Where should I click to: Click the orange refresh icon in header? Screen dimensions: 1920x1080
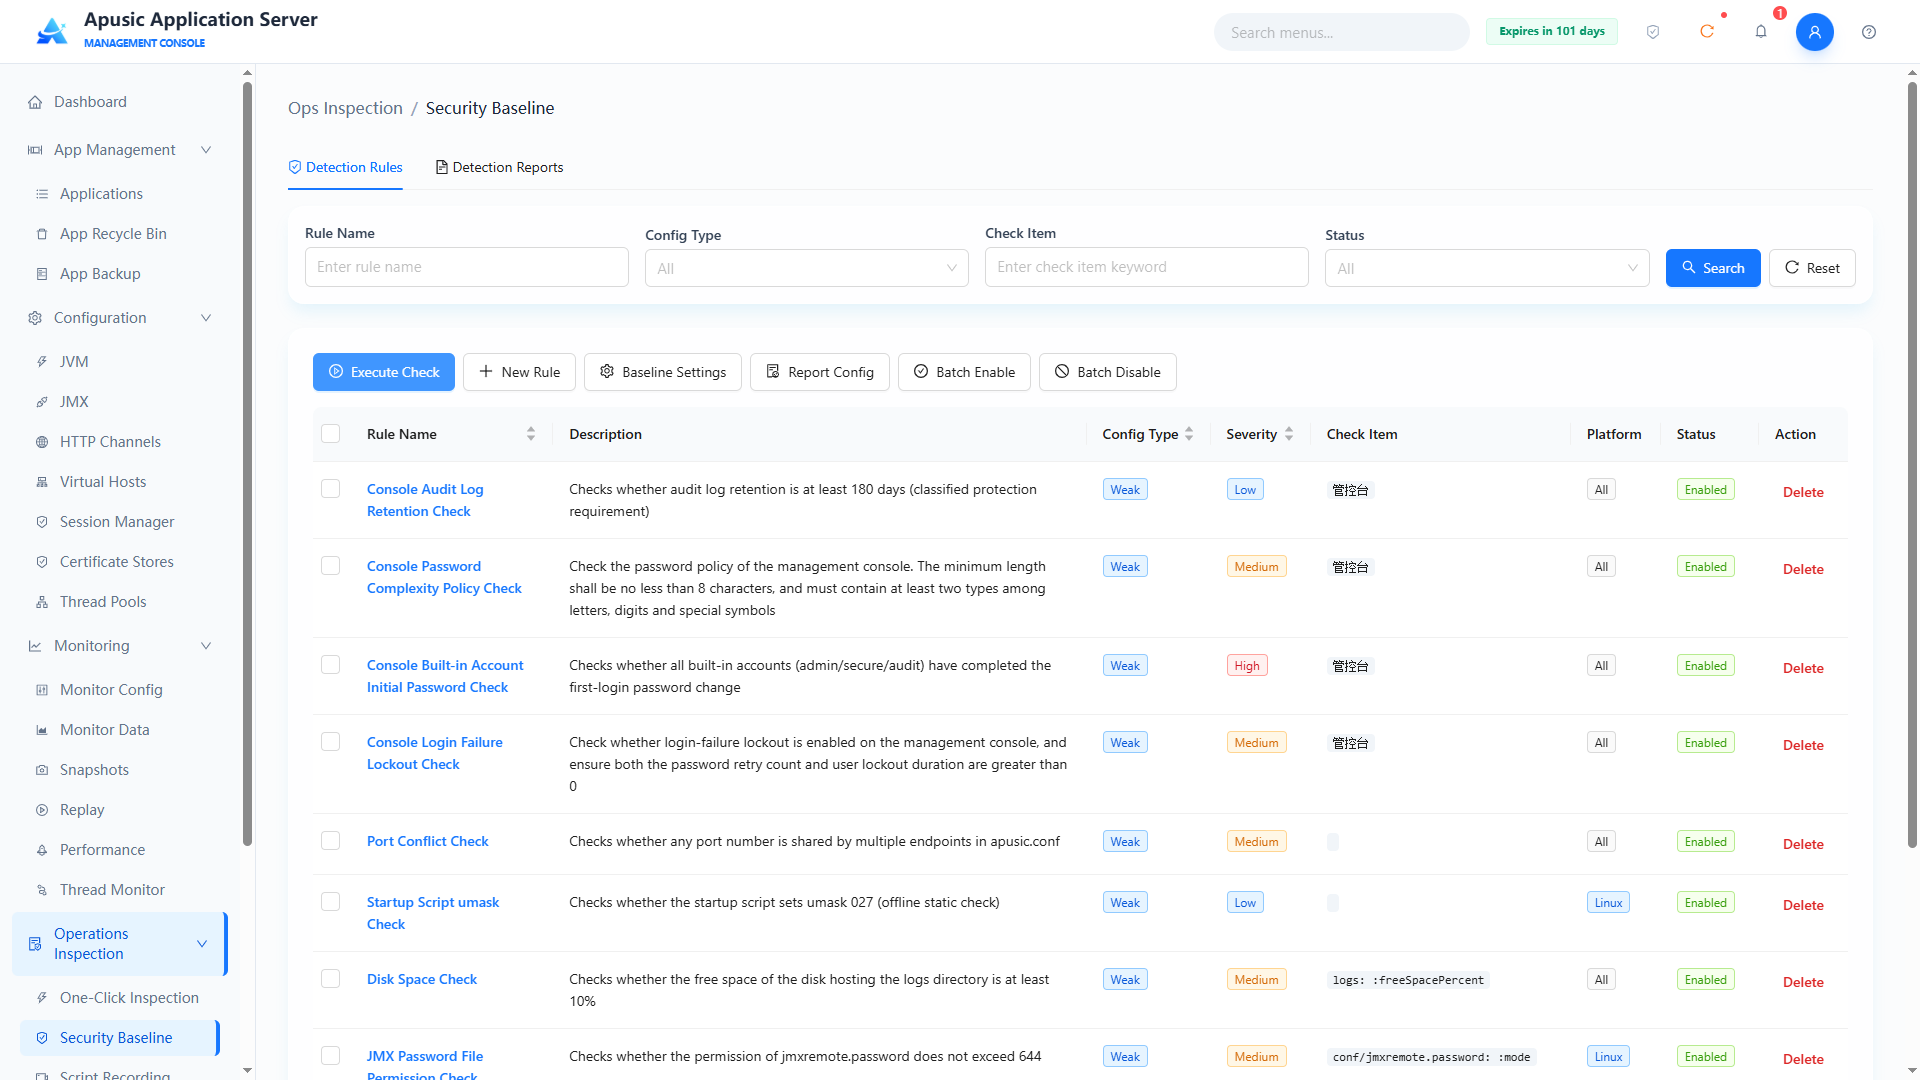[1707, 32]
